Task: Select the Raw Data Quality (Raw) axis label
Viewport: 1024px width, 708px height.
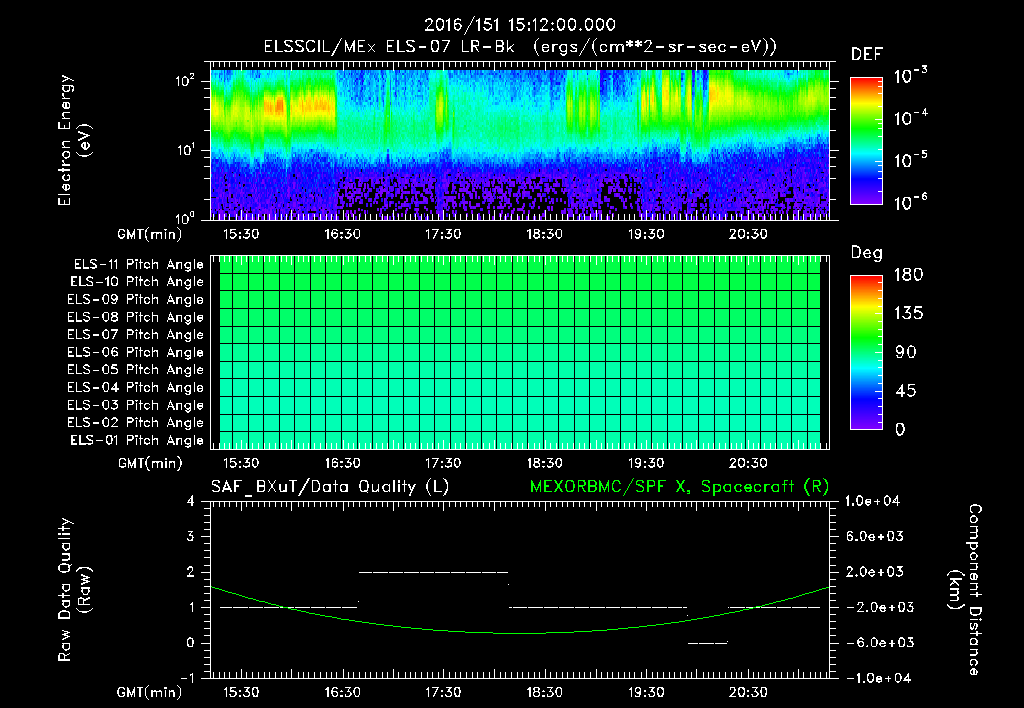Action: 74,590
